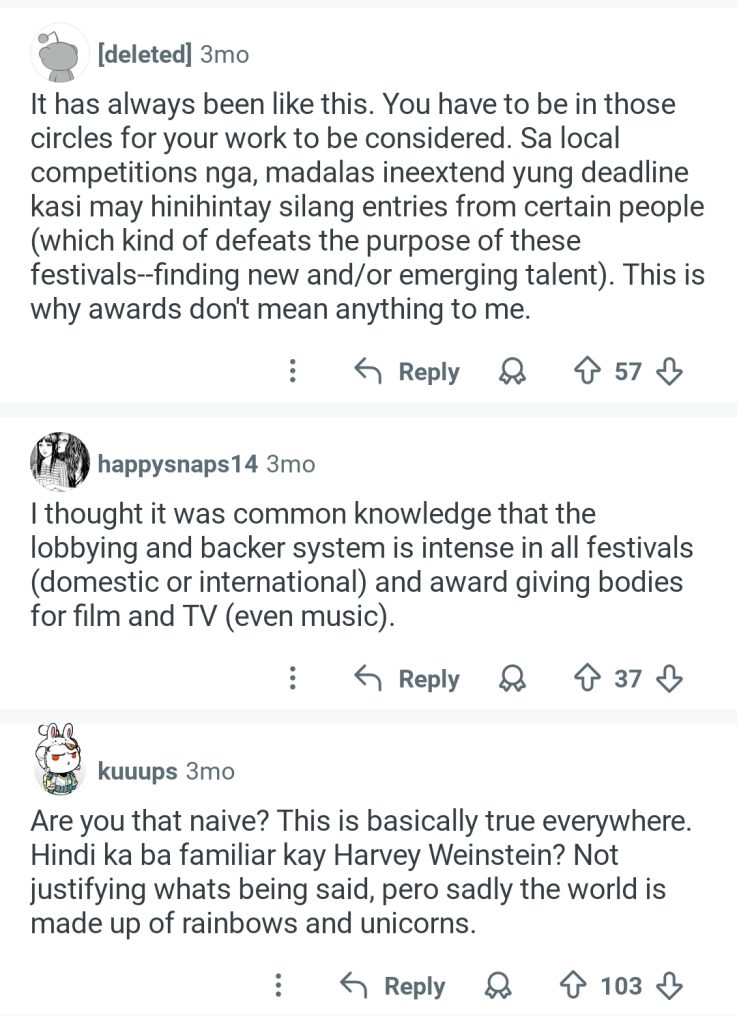Give an award to kuuups' comment

[498, 986]
